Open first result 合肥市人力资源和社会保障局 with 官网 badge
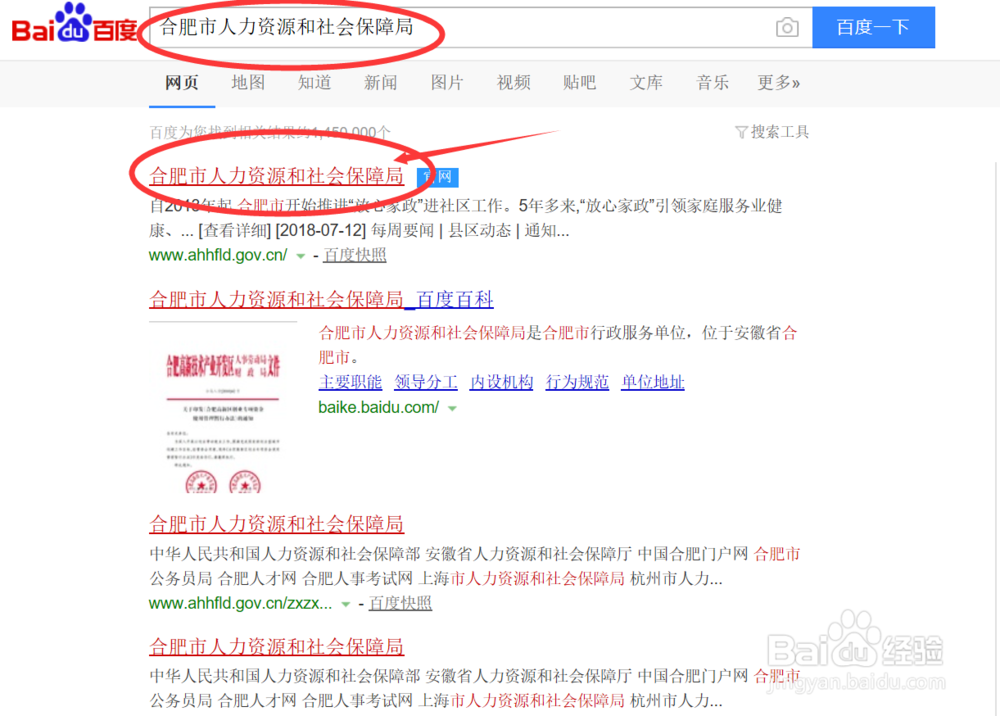The height and width of the screenshot is (716, 1000). click(276, 176)
